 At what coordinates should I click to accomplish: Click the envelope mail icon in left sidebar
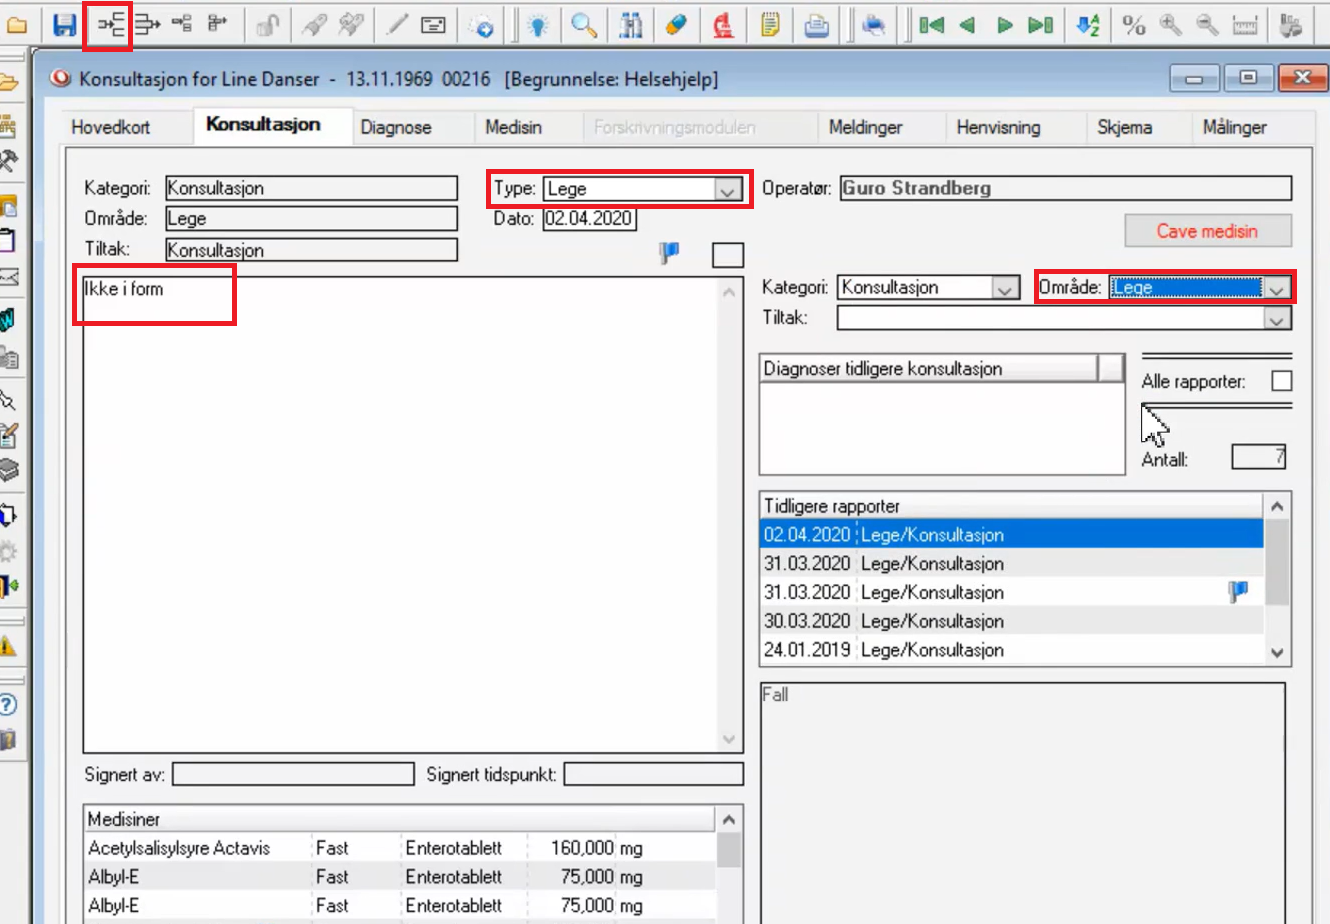point(9,277)
